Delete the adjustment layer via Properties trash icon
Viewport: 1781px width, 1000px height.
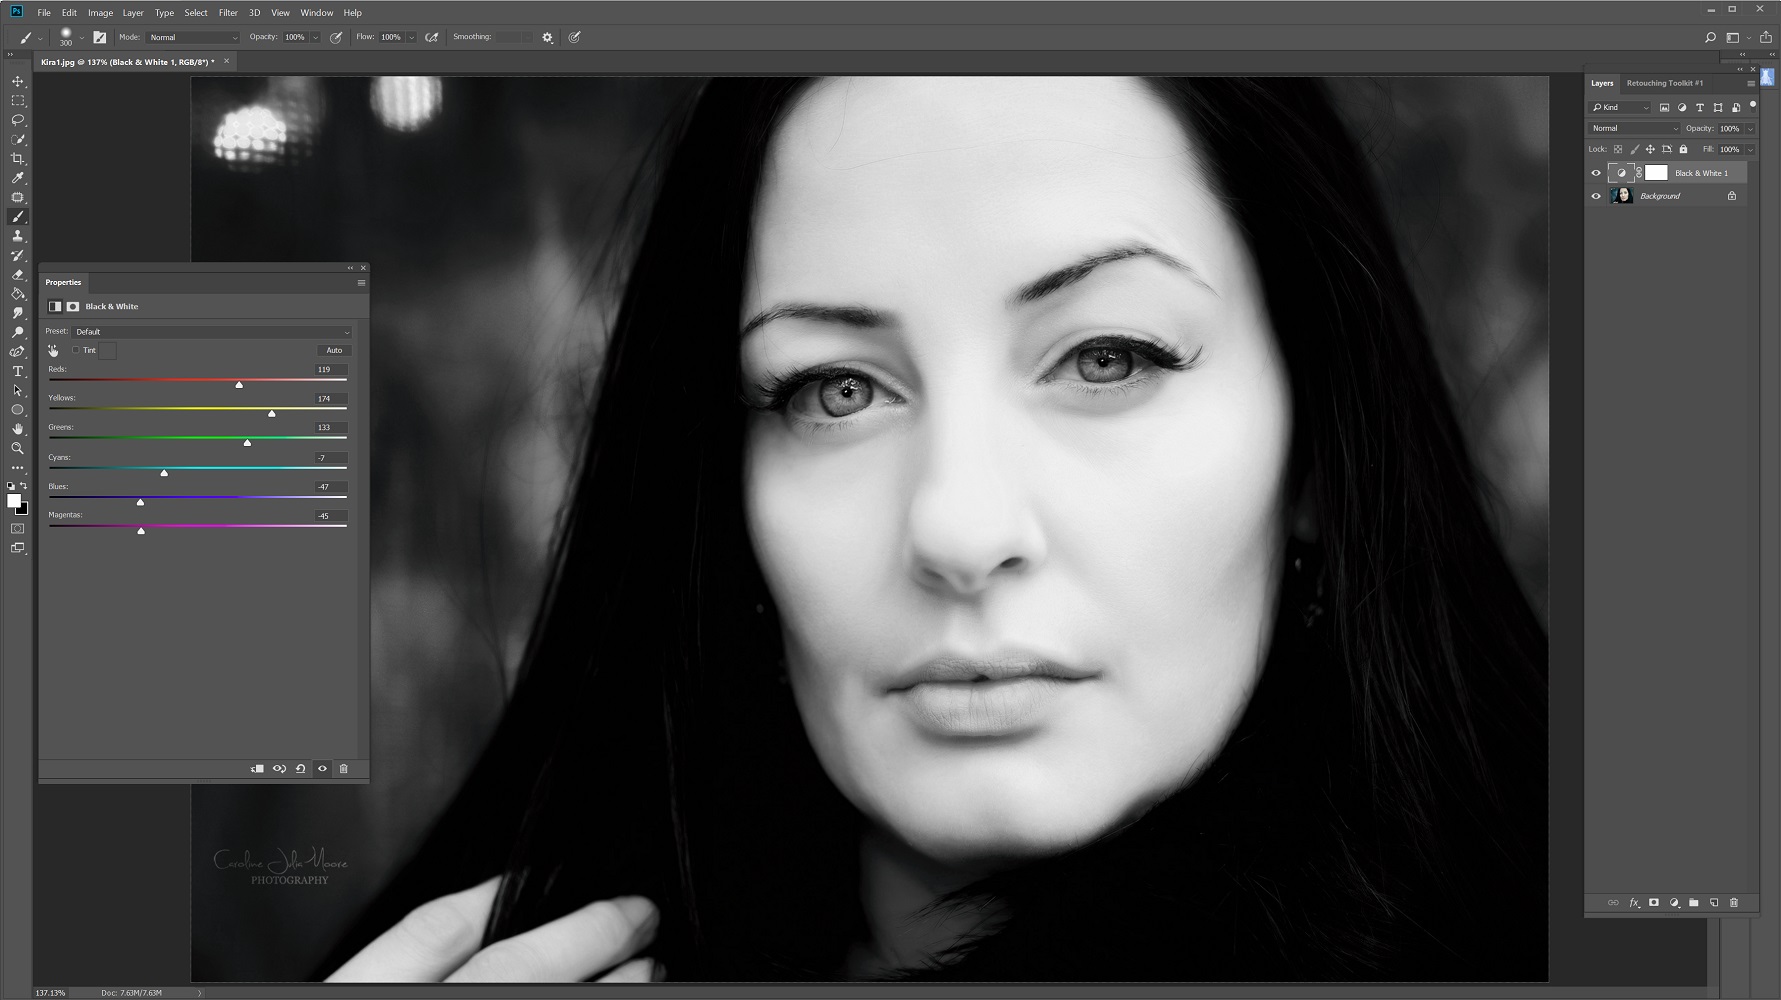(x=344, y=769)
